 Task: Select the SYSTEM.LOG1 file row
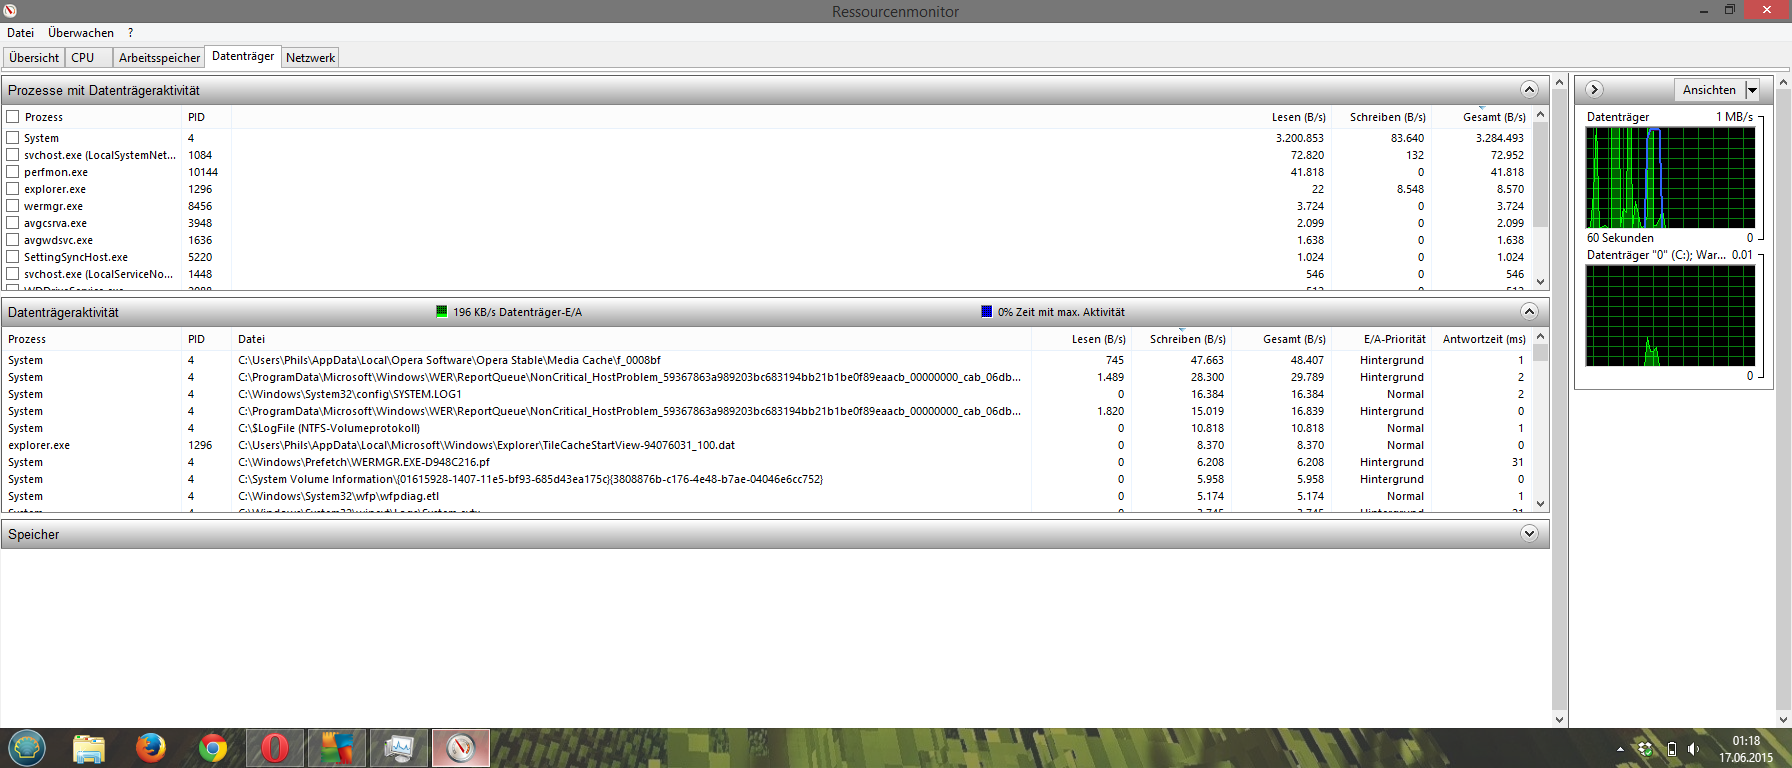pyautogui.click(x=767, y=394)
